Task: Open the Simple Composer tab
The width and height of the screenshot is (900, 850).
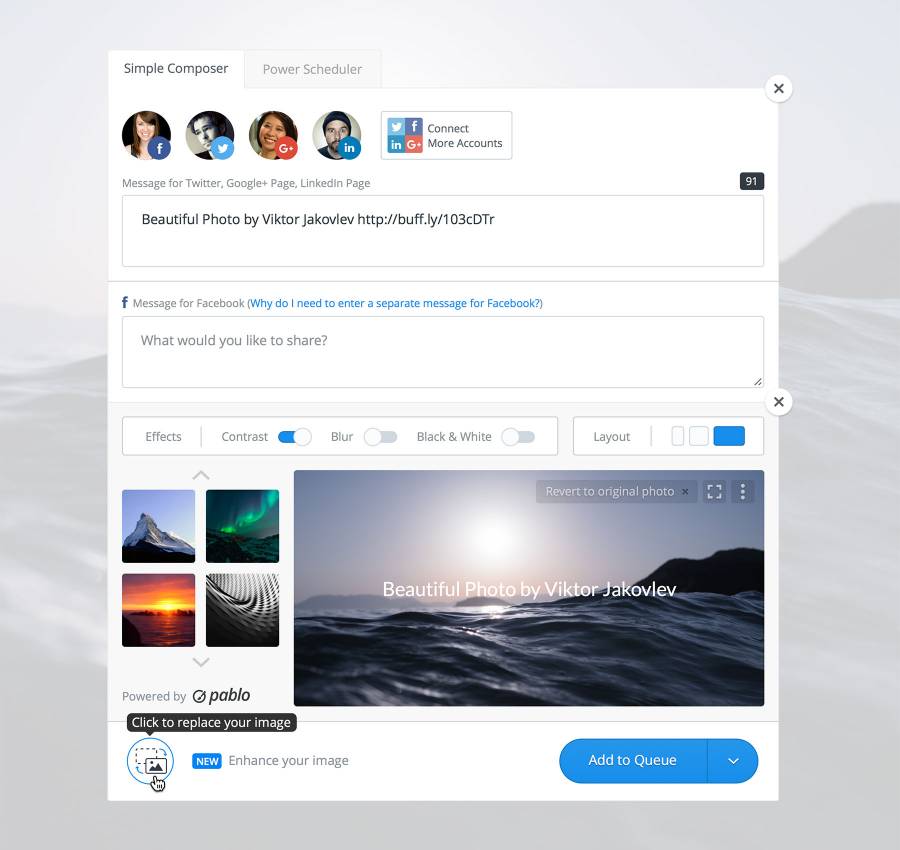Action: point(176,68)
